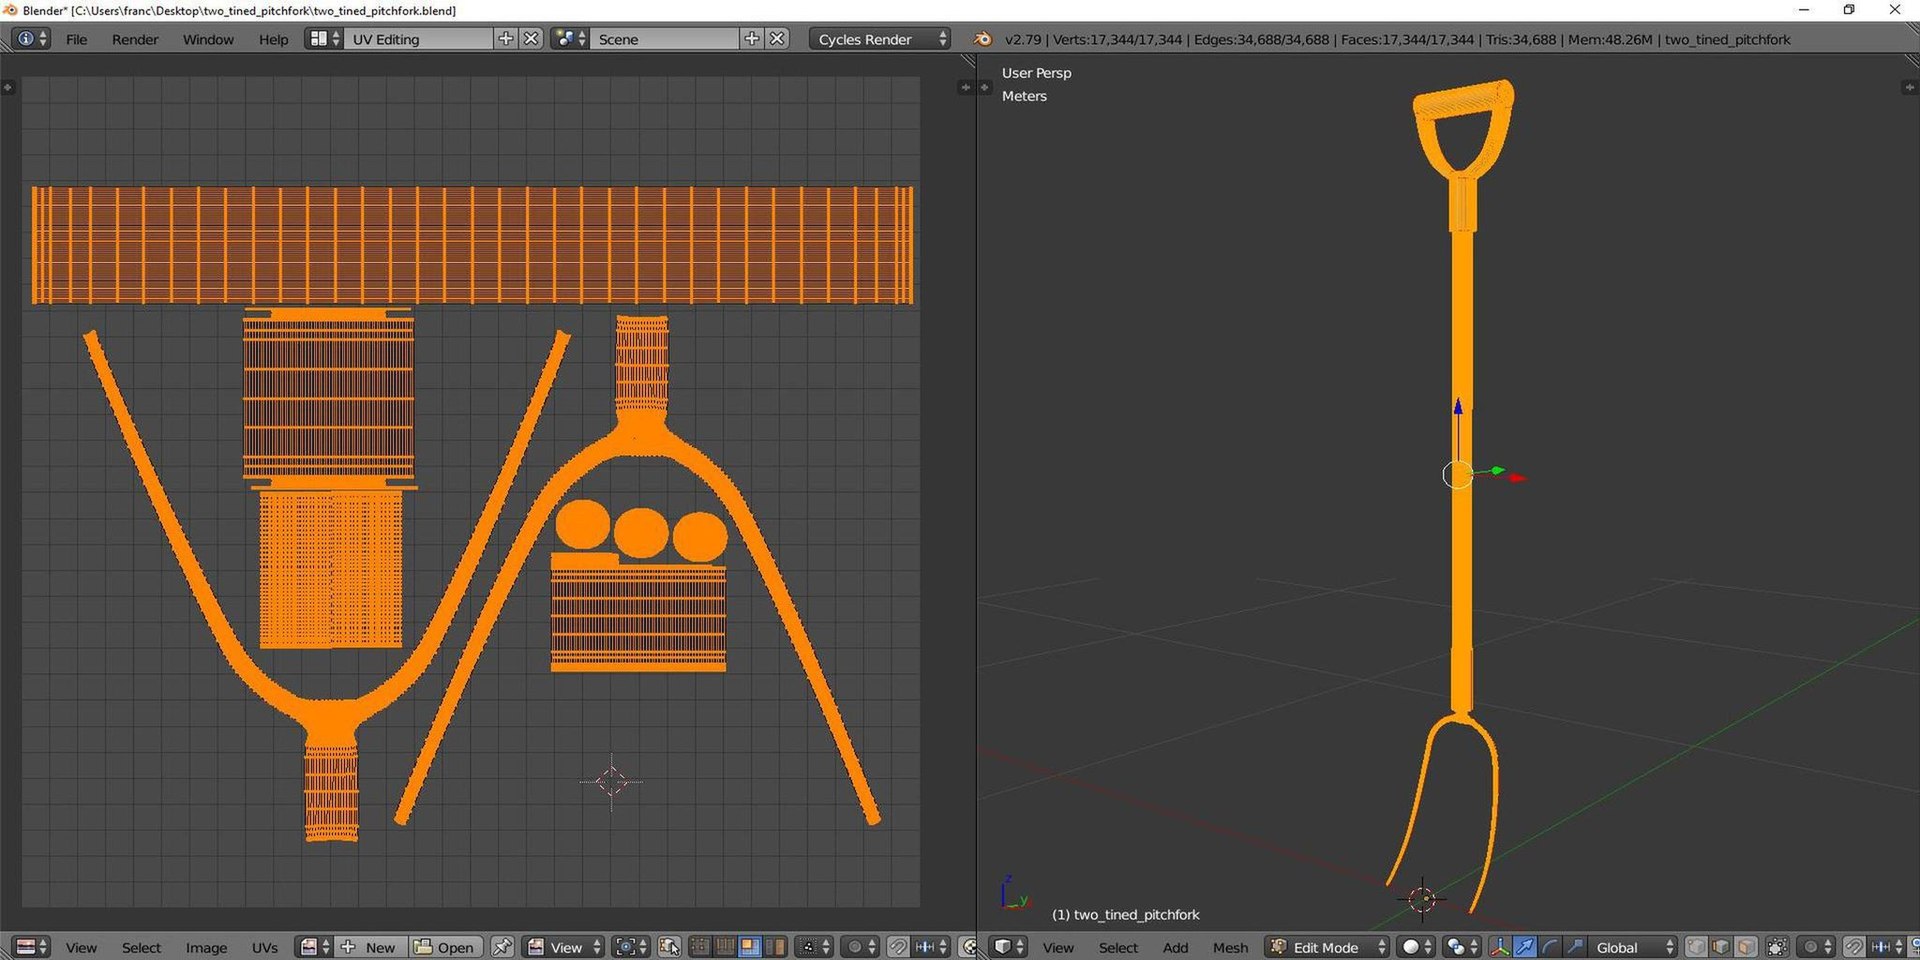Screen dimensions: 1920x960
Task: Click the Blender logo icon in the info header
Action: click(x=983, y=39)
